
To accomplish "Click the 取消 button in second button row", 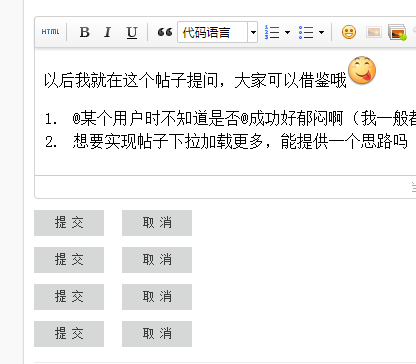I will click(x=157, y=260).
